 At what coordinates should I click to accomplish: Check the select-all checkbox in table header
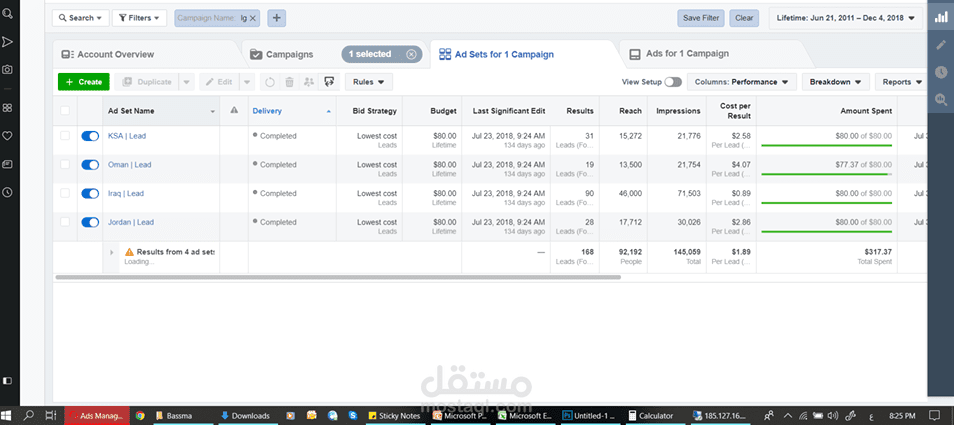pos(65,111)
